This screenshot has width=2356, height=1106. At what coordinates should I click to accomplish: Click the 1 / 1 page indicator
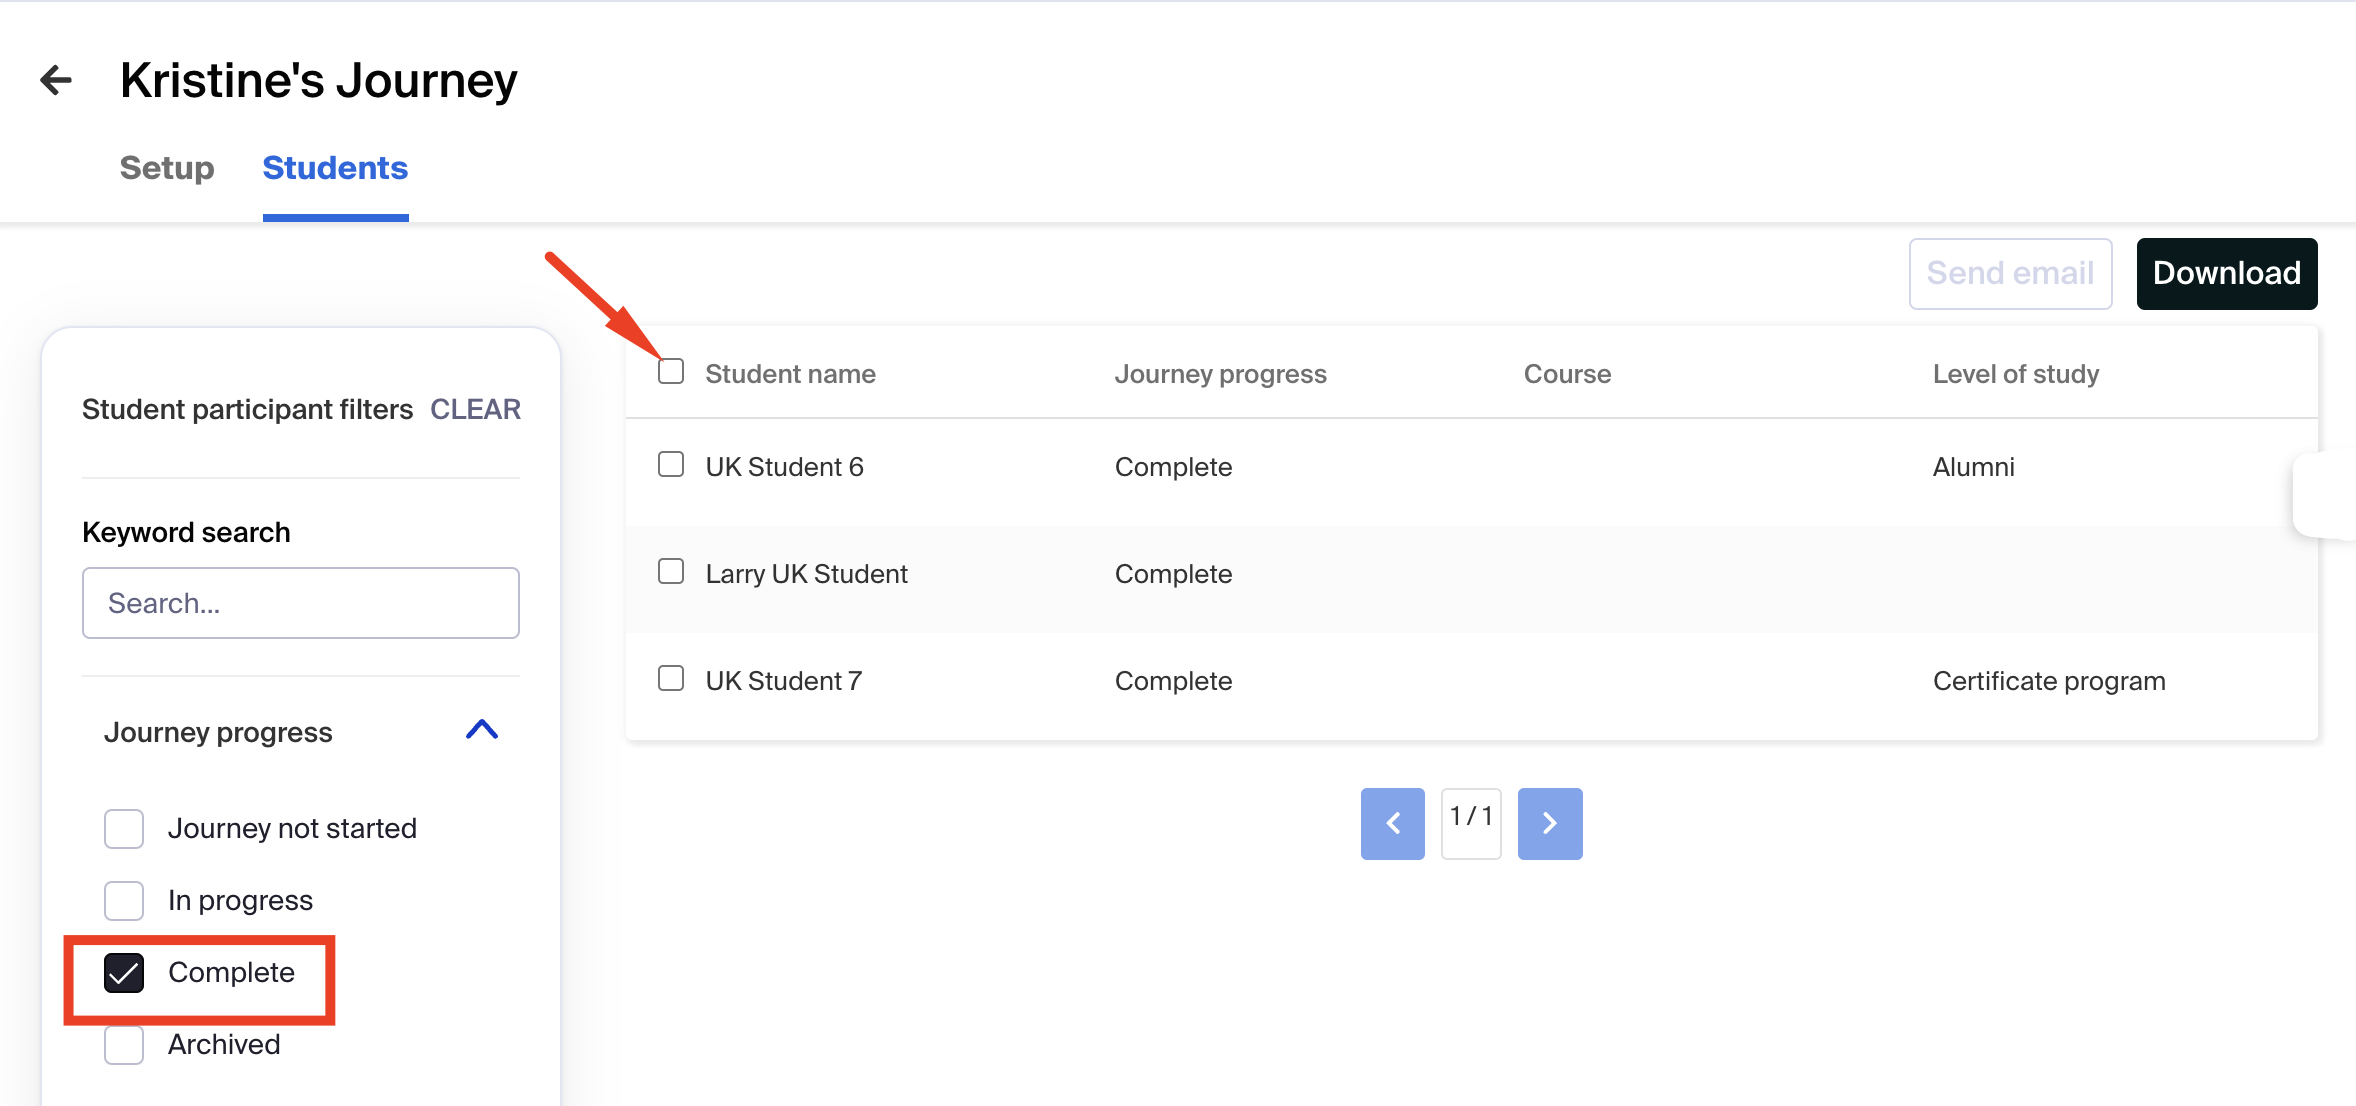1471,824
